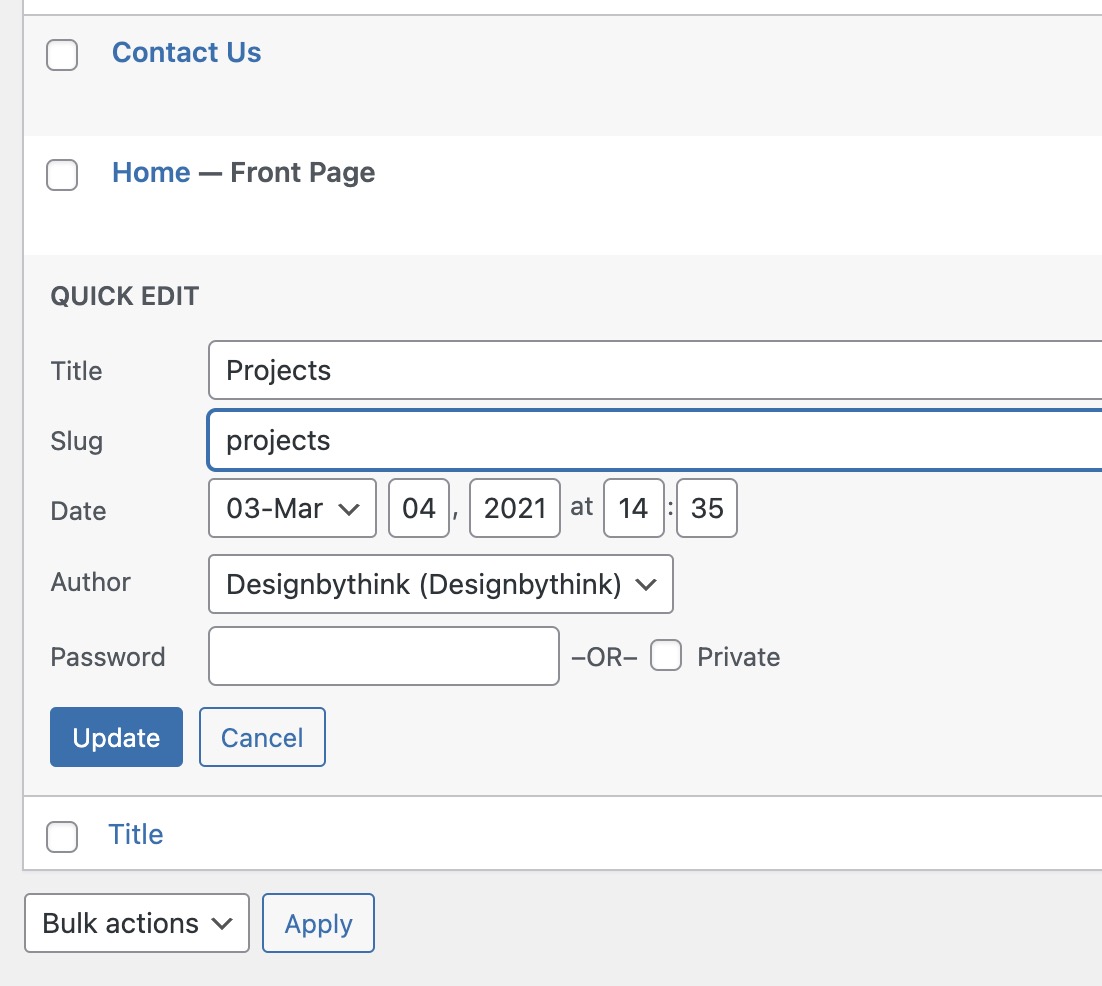Open the month dropdown showing 03-Mar
The image size is (1102, 986).
292,509
